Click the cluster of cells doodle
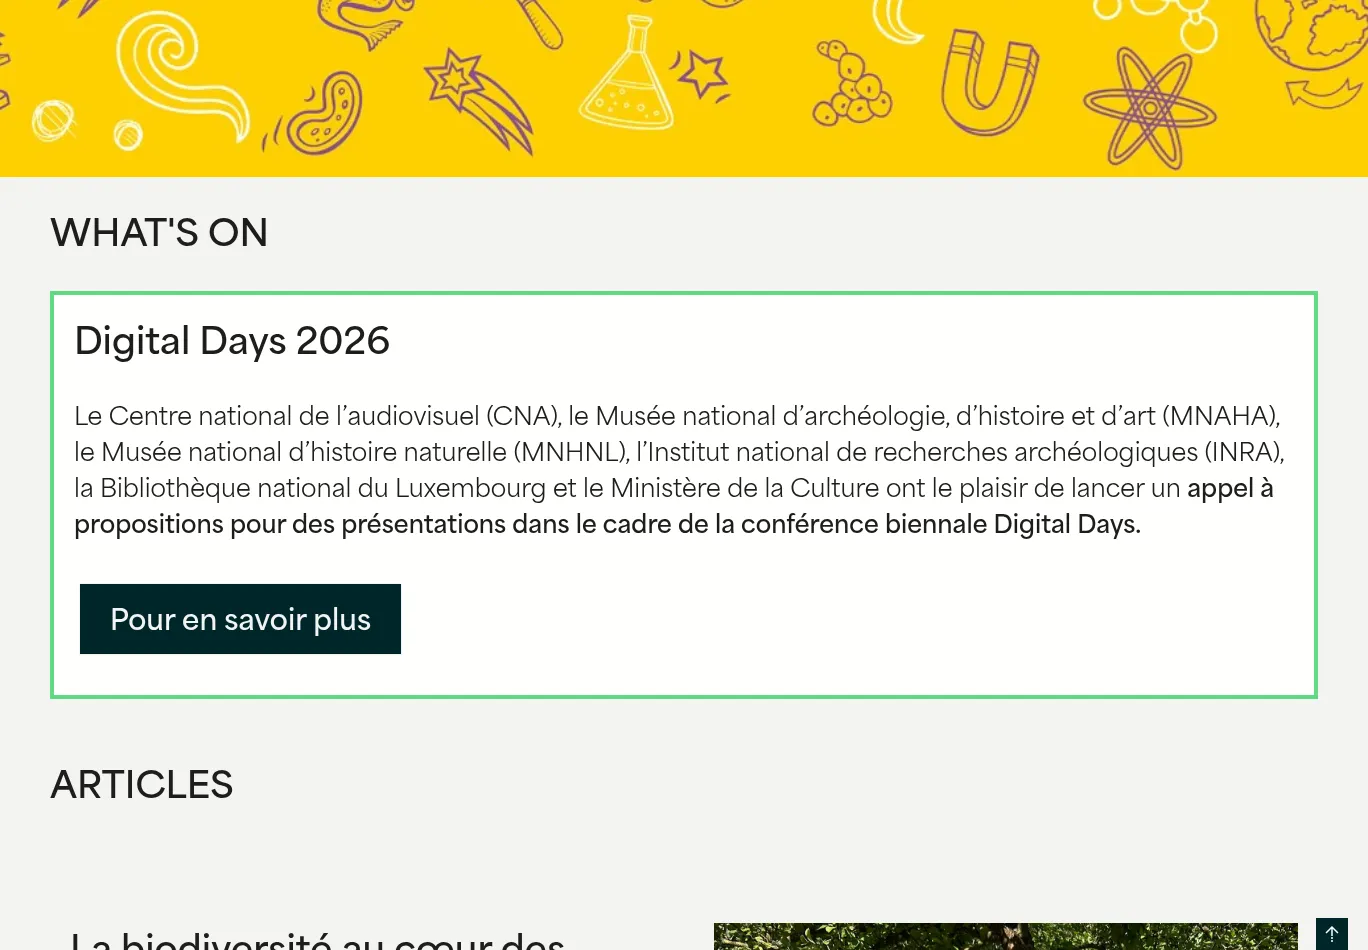The height and width of the screenshot is (950, 1368). pos(851,84)
